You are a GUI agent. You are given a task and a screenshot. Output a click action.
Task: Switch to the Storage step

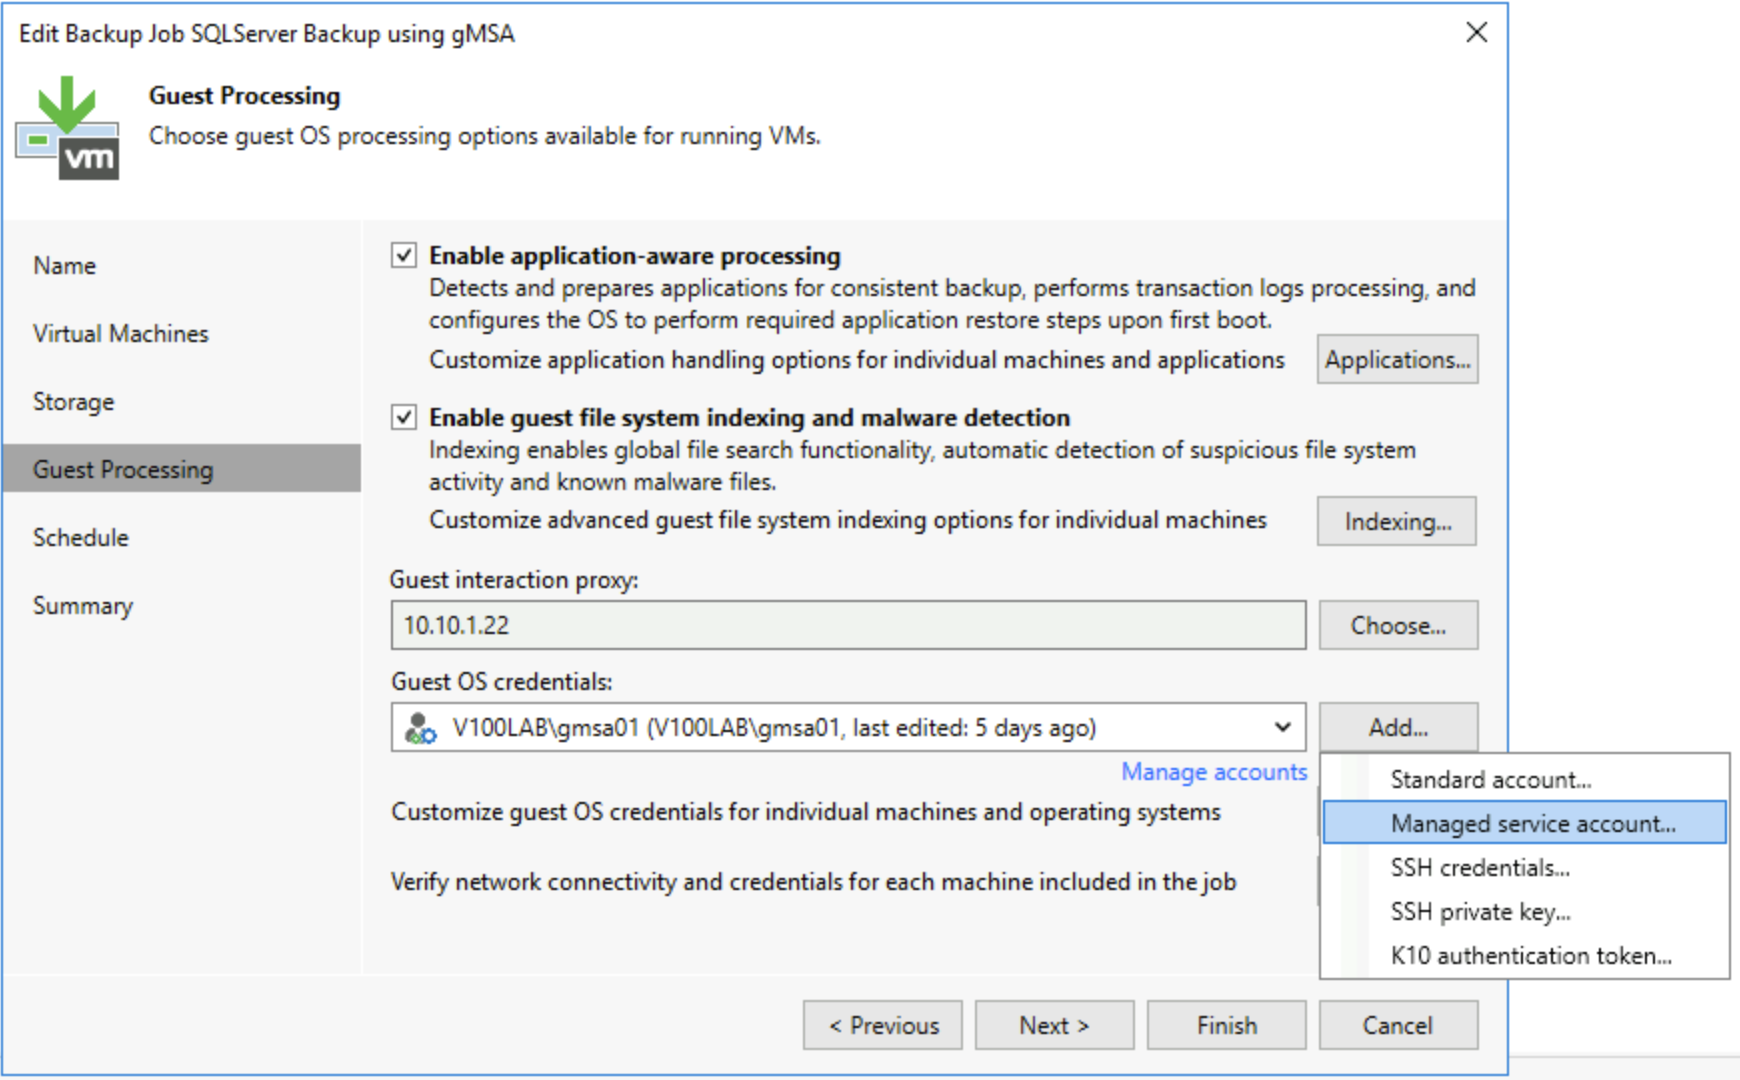point(74,402)
